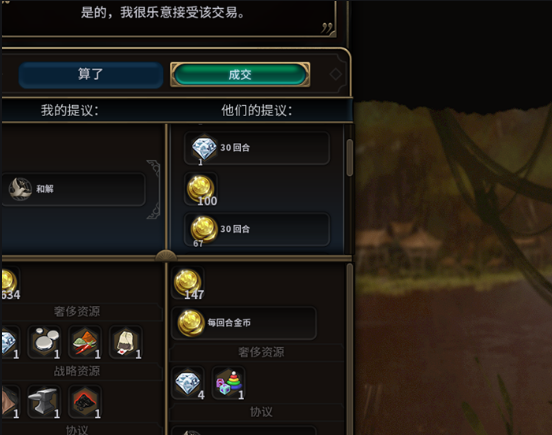Viewport: 552px width, 435px height.
Task: Select their 147 gold coin icon
Action: (188, 283)
